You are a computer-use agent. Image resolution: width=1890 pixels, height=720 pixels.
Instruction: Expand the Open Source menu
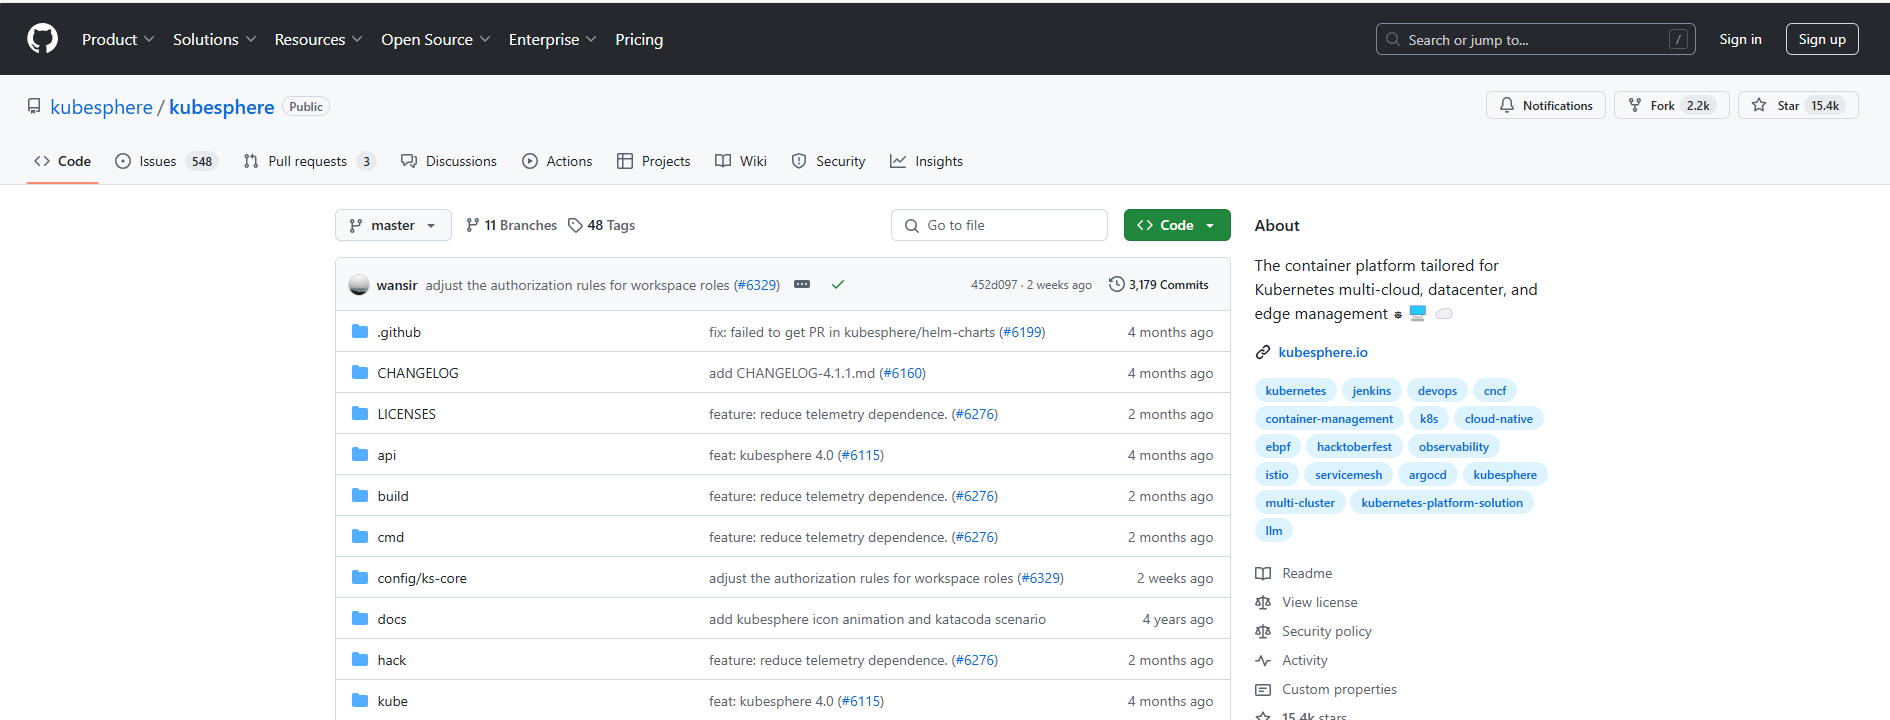pyautogui.click(x=435, y=39)
